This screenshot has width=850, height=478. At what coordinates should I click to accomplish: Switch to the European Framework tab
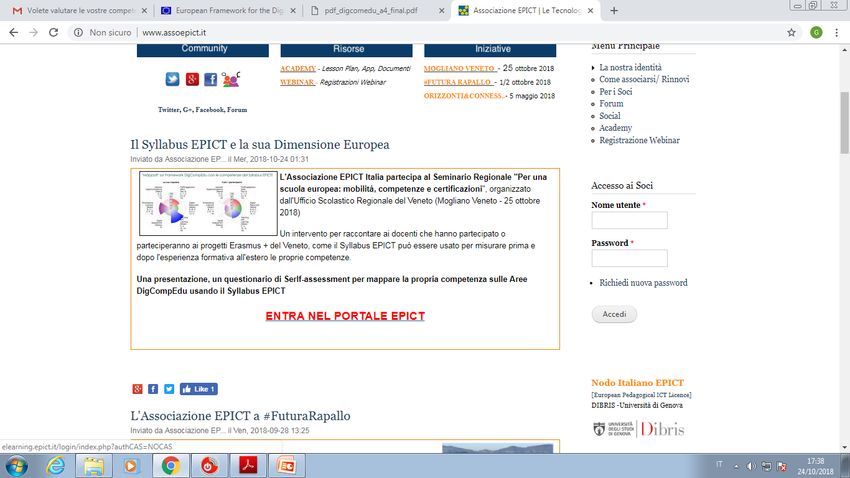(x=230, y=10)
